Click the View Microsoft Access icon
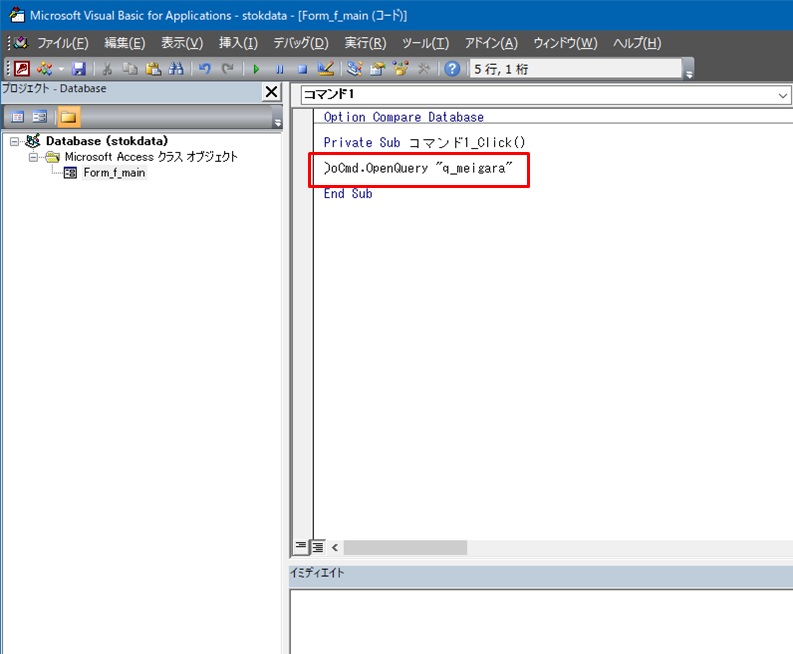793x654 pixels. (22, 68)
